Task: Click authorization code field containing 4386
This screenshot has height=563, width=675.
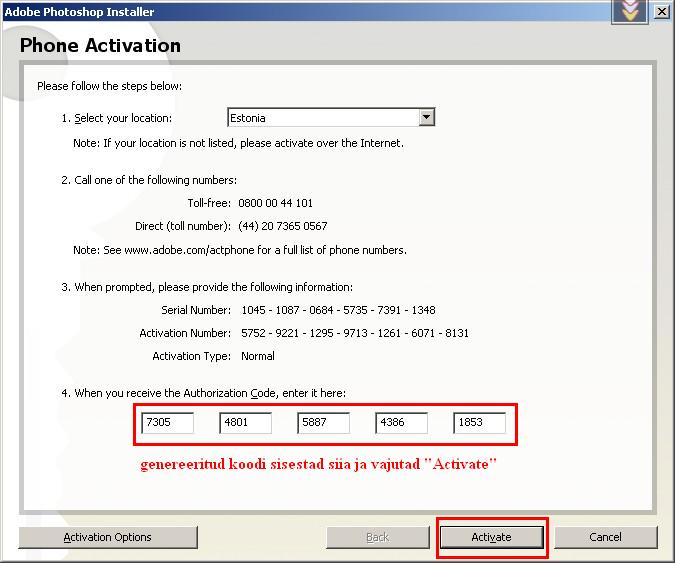Action: click(x=401, y=423)
